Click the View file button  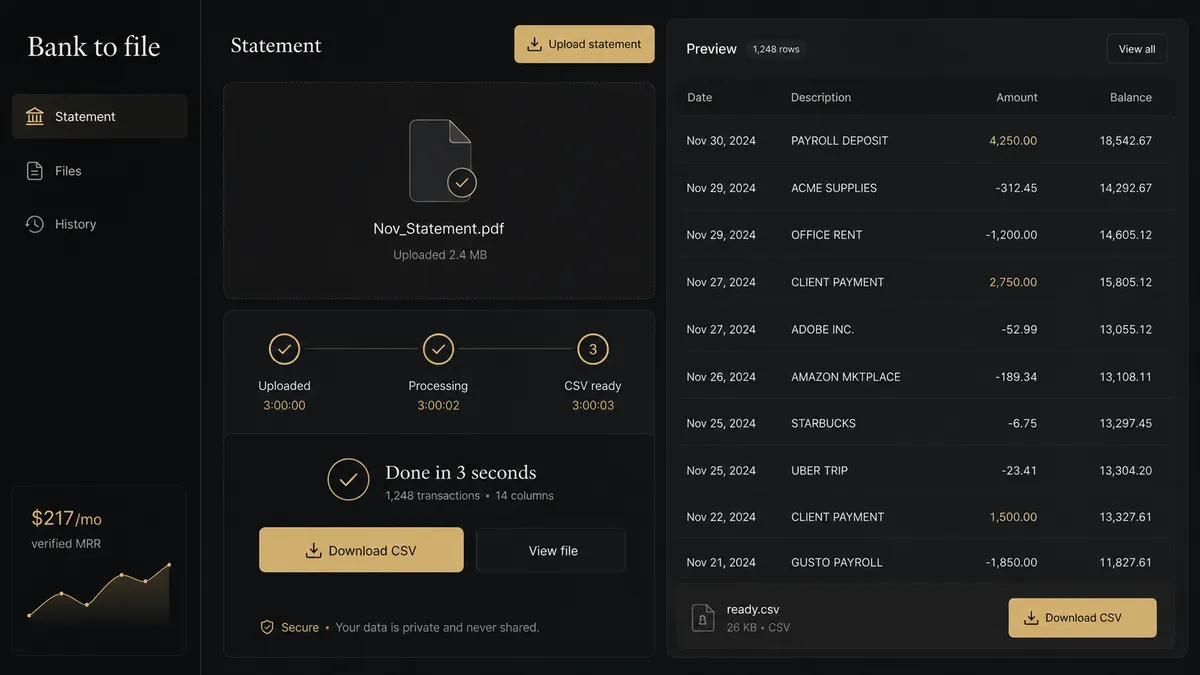pos(551,550)
